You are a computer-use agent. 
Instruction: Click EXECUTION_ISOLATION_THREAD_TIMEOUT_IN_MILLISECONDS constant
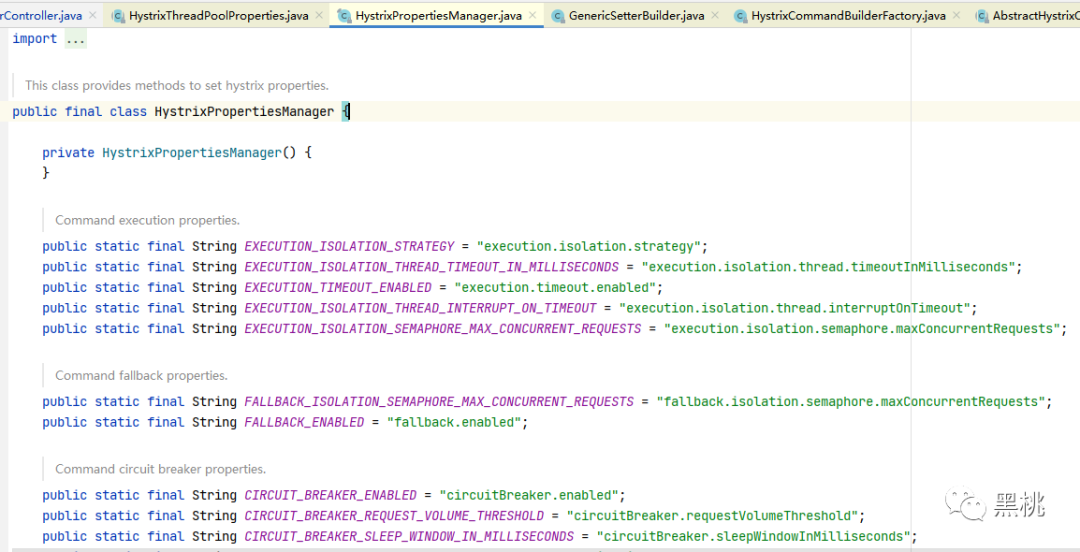(x=432, y=267)
